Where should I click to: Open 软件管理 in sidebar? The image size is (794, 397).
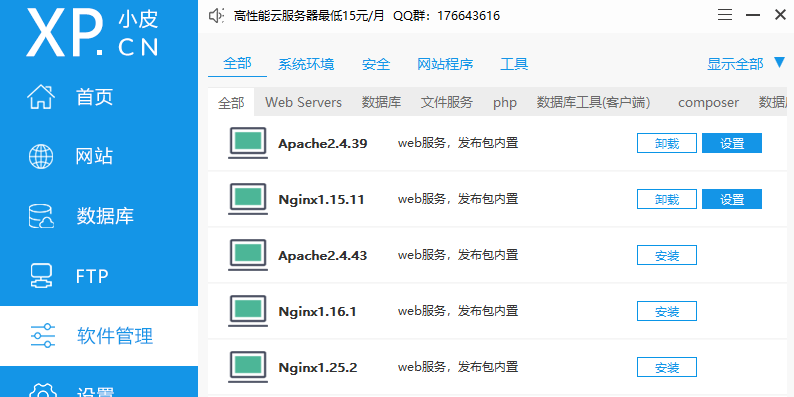click(99, 336)
